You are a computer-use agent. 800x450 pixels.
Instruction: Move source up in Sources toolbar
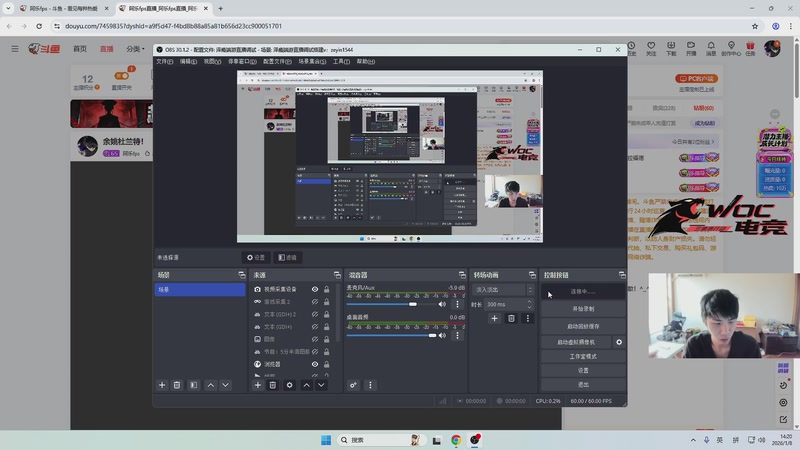pyautogui.click(x=306, y=385)
